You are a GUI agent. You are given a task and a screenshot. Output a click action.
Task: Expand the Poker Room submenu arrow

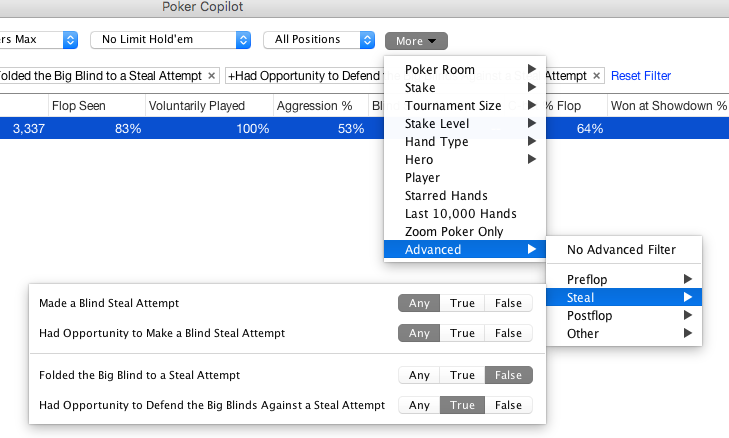[x=532, y=69]
